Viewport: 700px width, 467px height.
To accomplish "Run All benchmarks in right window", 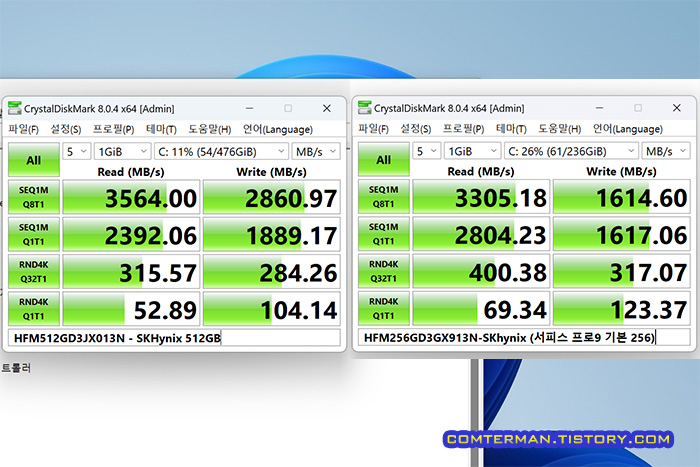I will pos(384,159).
